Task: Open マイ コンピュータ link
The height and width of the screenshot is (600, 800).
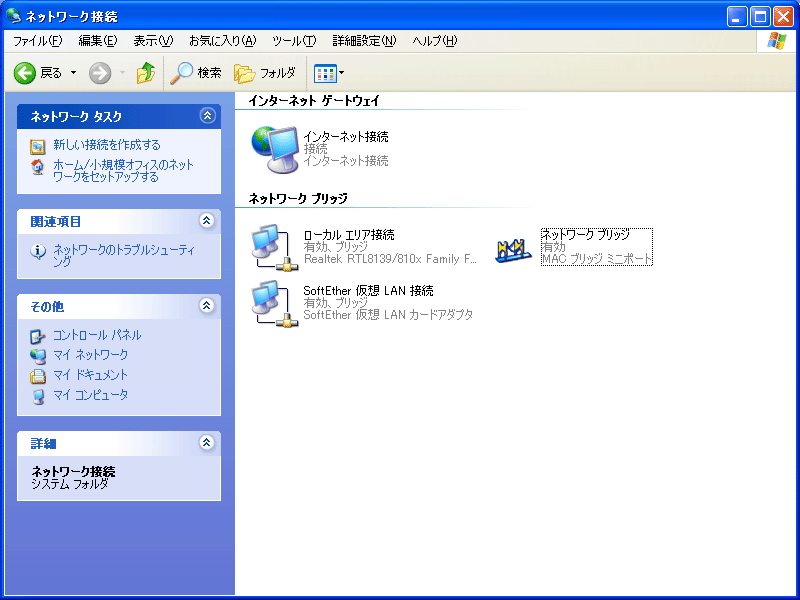Action: pos(90,395)
